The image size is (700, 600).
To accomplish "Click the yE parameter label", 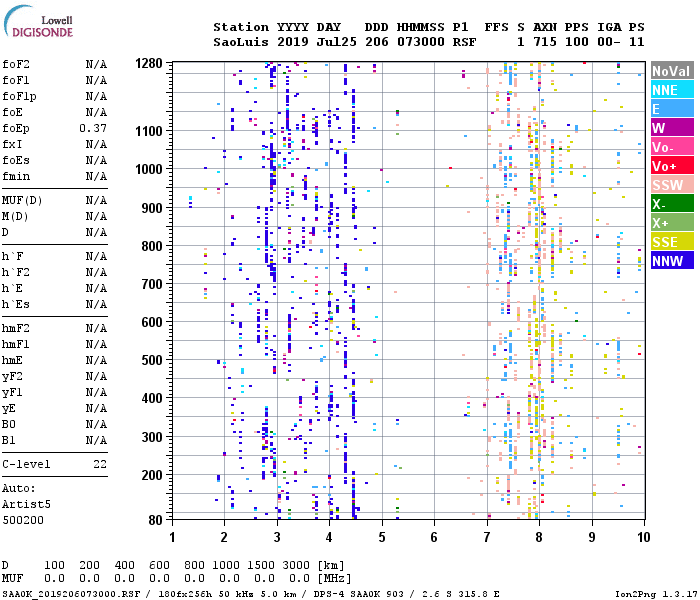I will tap(9, 409).
